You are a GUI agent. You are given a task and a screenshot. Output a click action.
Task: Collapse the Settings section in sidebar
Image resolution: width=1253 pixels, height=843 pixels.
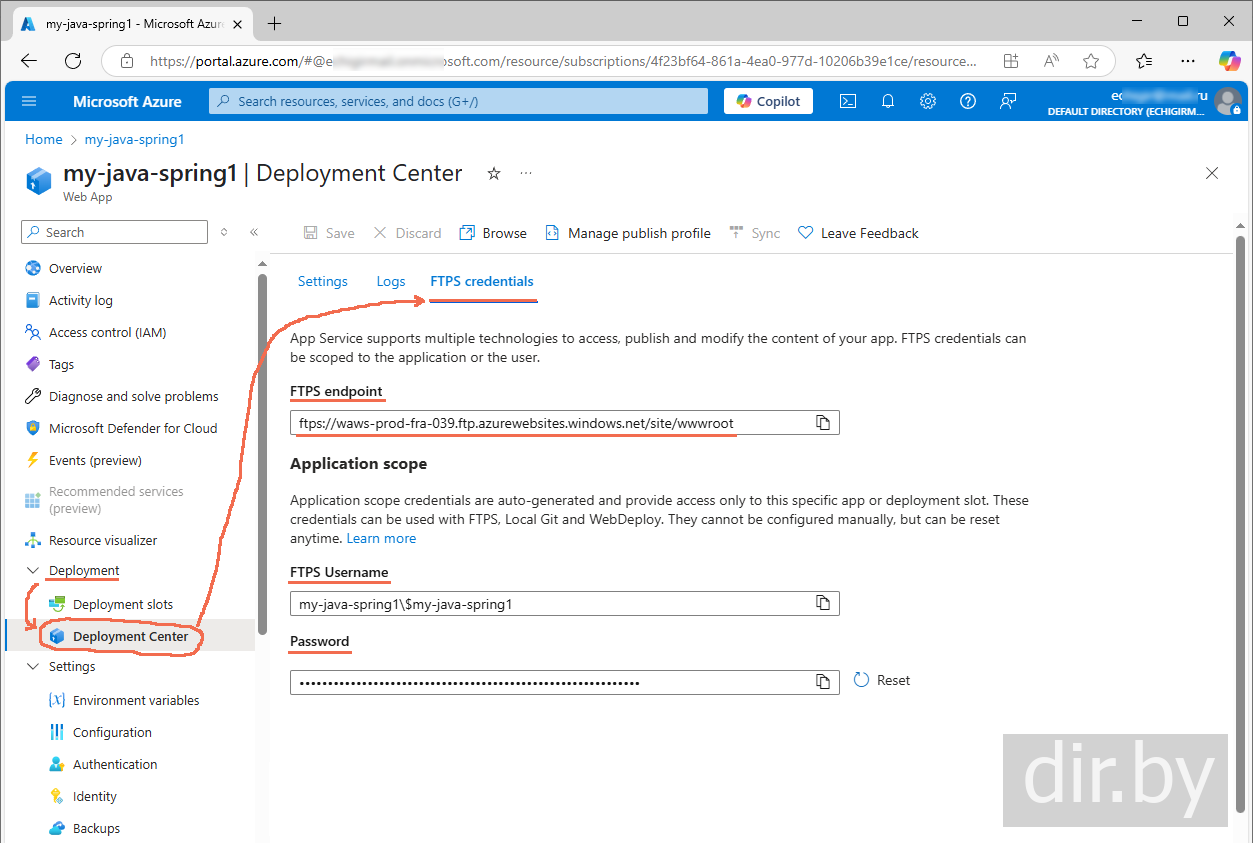click(x=33, y=667)
